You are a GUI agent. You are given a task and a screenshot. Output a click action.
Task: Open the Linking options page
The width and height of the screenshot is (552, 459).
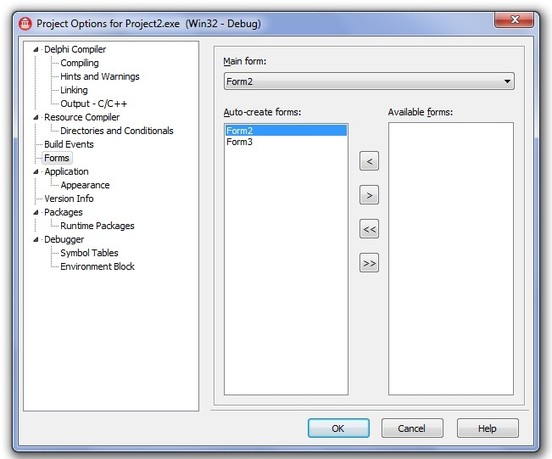point(74,90)
